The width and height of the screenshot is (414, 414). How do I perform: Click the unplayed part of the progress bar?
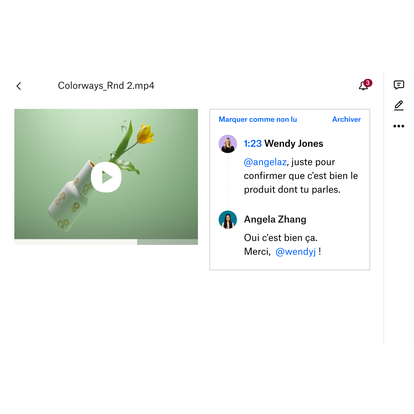coord(167,242)
